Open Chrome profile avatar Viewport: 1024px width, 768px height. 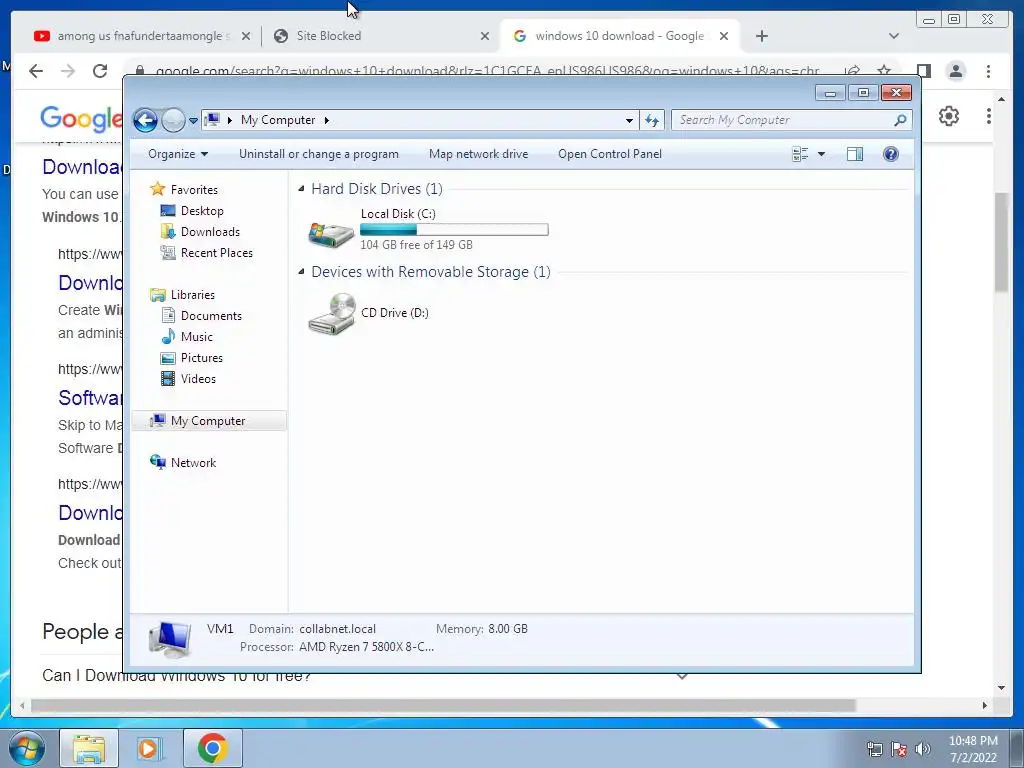pyautogui.click(x=956, y=71)
